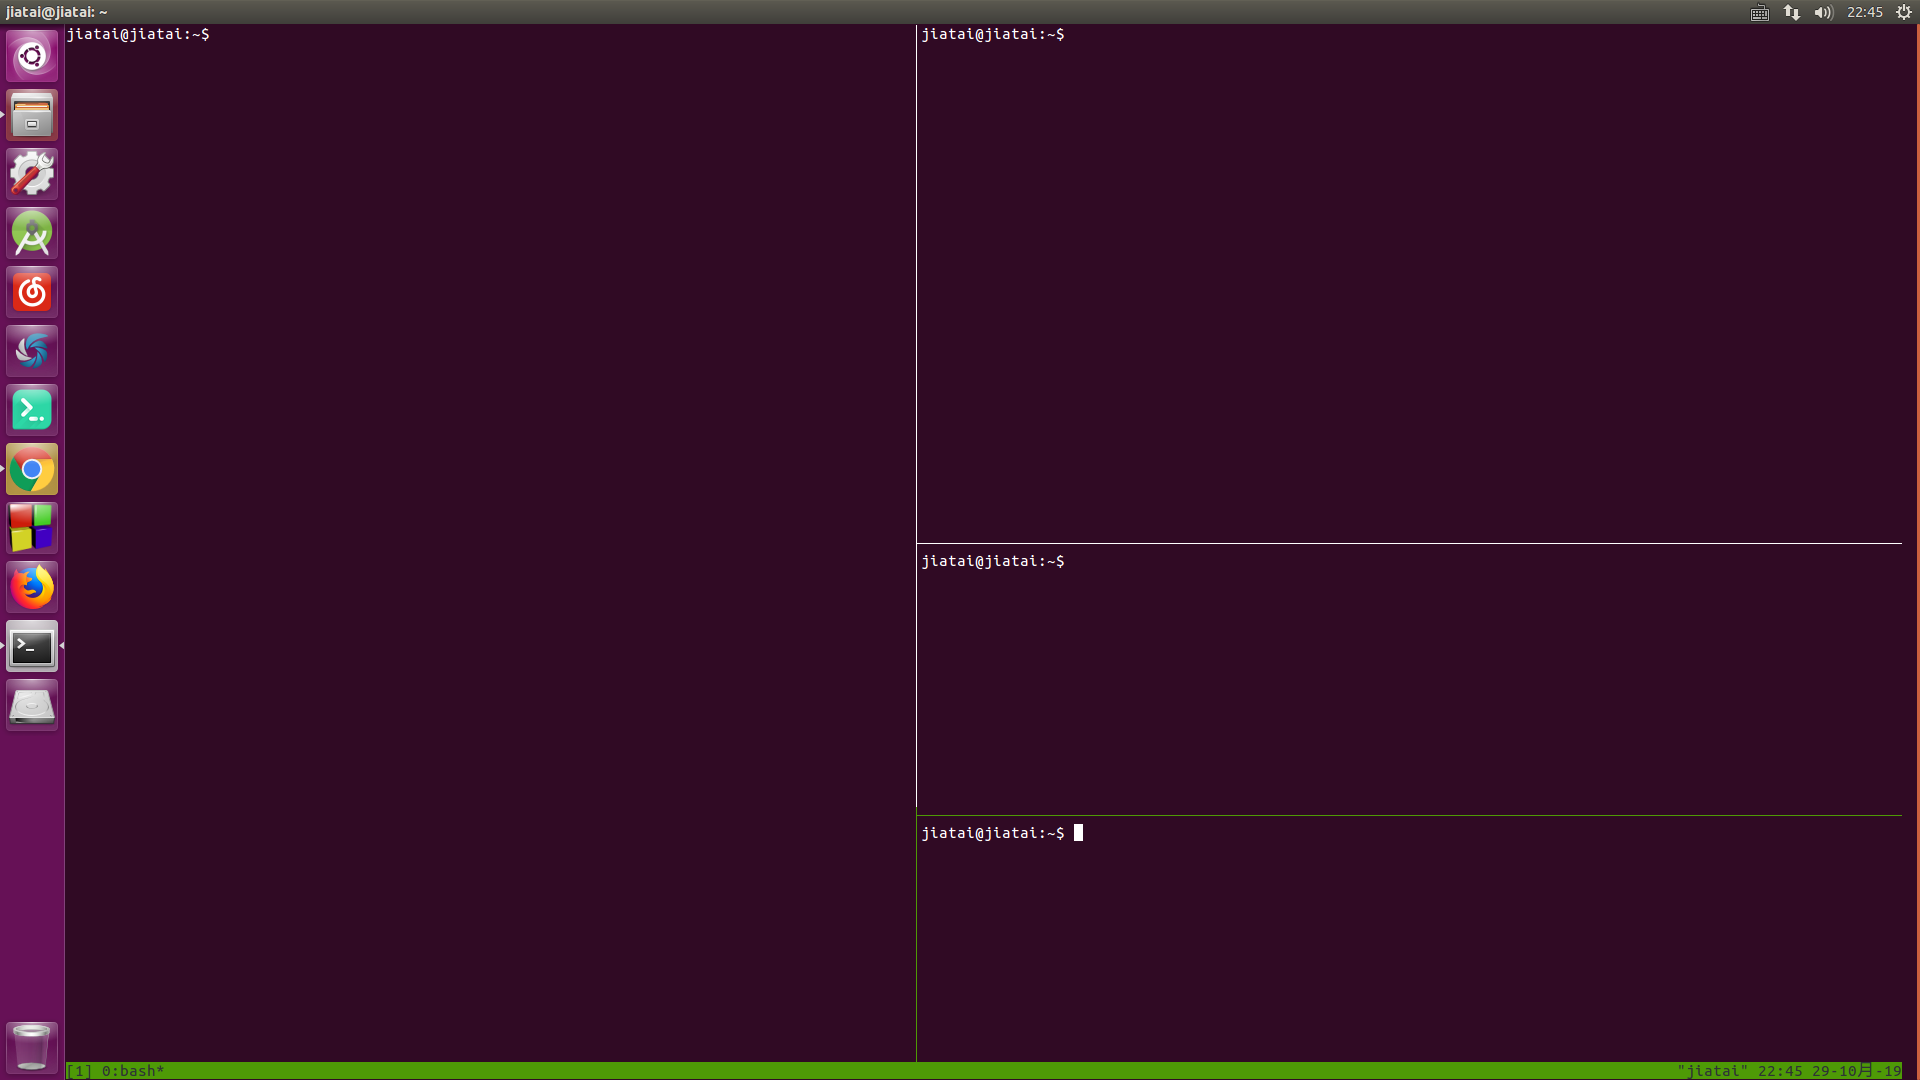
Task: Launch the blue swirl shutter application
Action: pos(32,351)
